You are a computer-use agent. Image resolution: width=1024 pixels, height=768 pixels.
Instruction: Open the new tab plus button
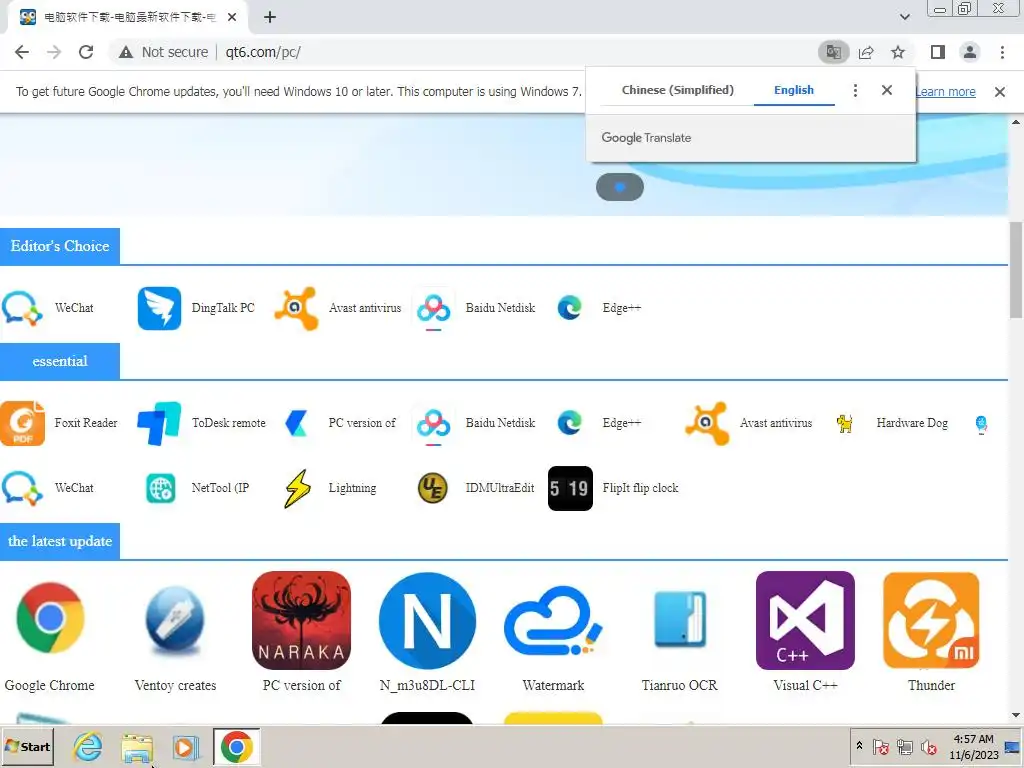coord(270,17)
